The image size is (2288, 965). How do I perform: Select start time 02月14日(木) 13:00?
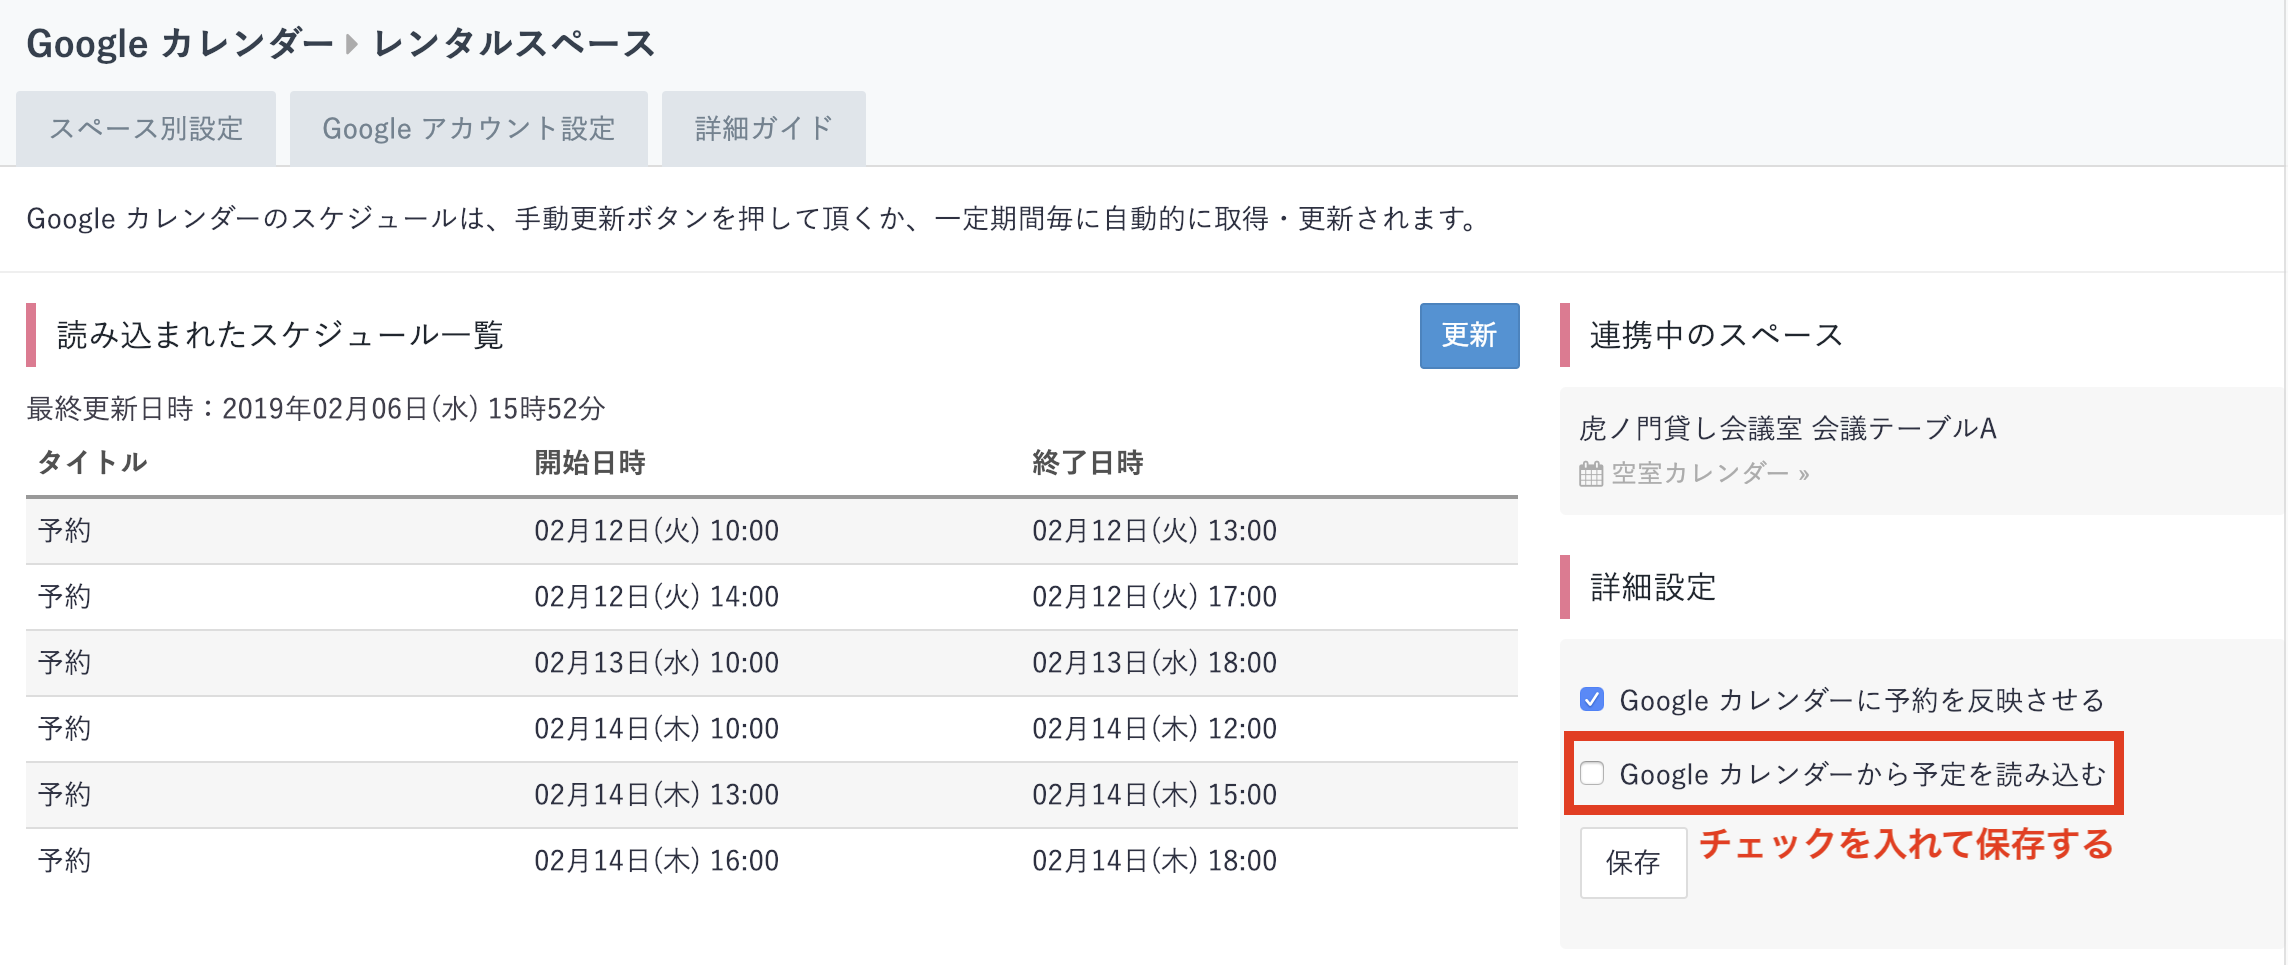pyautogui.click(x=656, y=794)
